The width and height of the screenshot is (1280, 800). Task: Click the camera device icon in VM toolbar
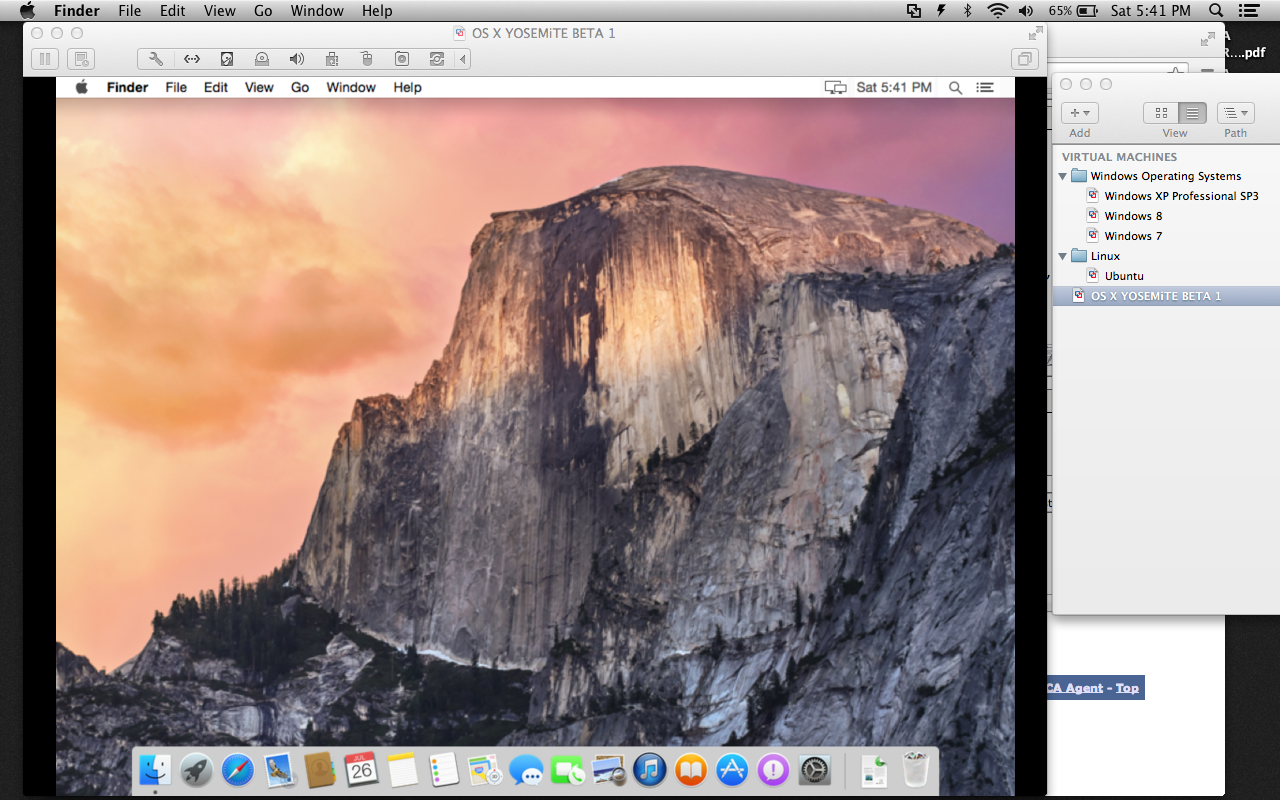[402, 59]
